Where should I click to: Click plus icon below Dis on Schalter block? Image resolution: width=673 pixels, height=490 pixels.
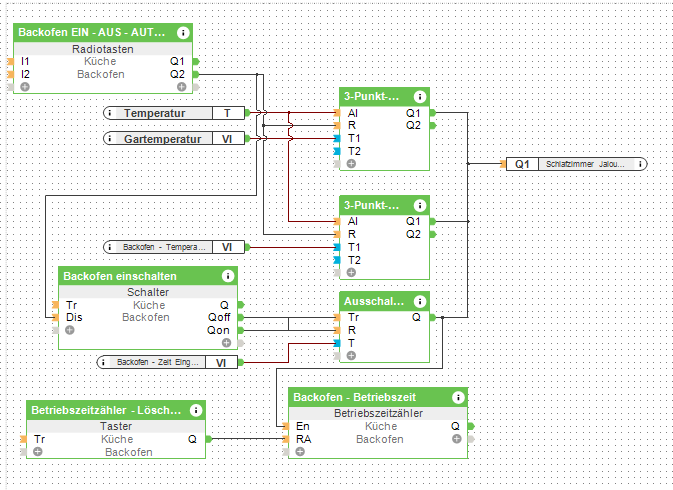pos(70,330)
